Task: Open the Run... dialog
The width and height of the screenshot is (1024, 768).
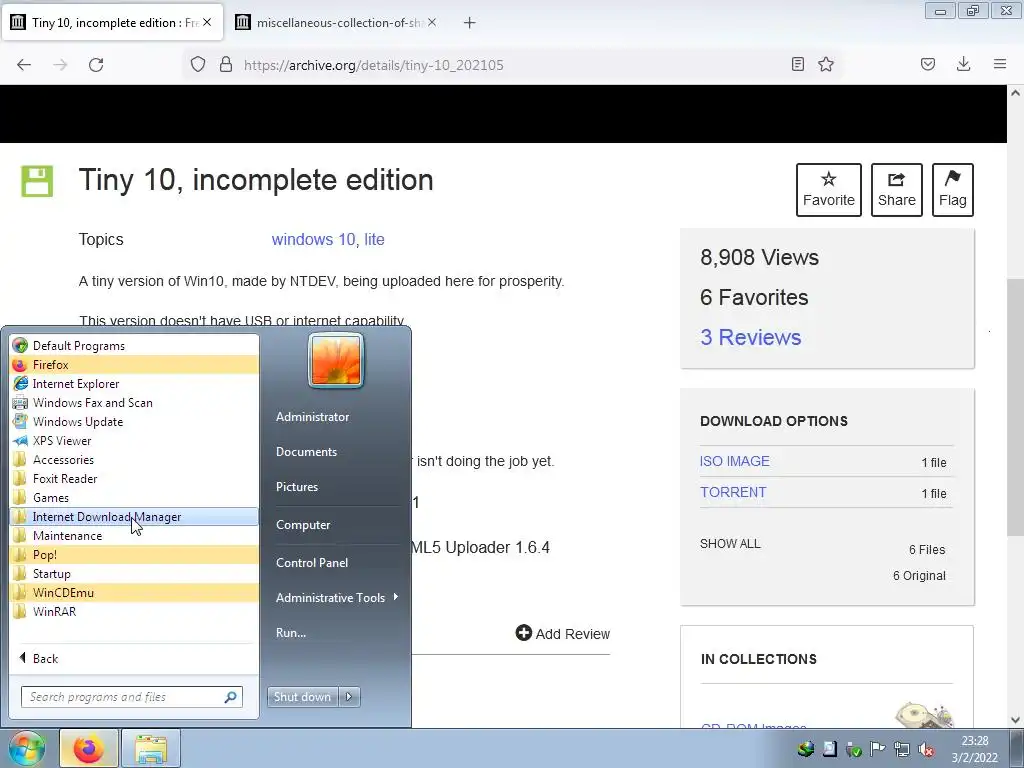Action: 291,633
